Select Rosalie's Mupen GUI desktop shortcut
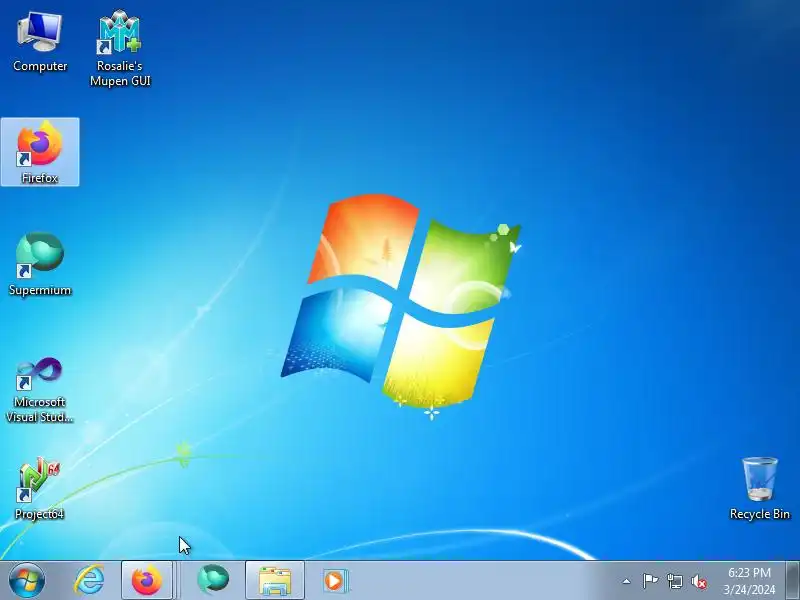 point(120,48)
